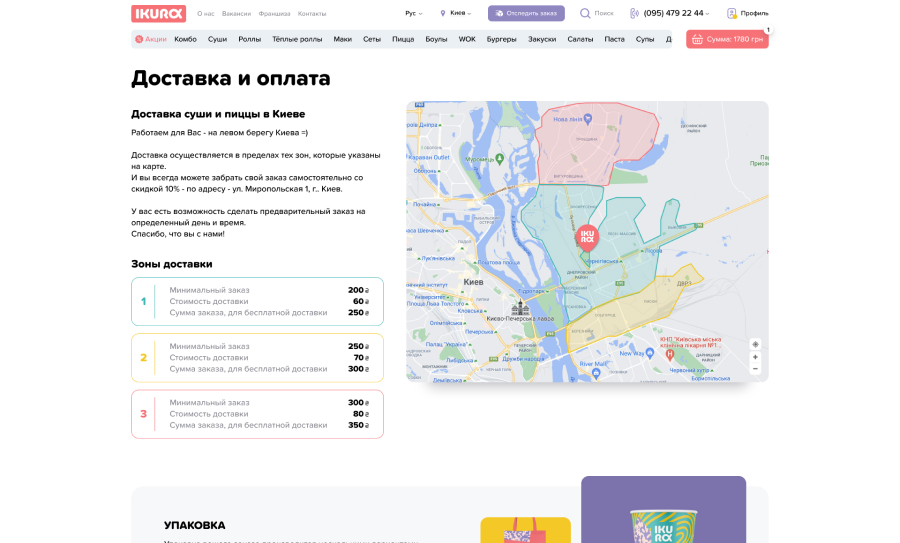
Task: Expand the phone number dropdown arrow
Action: pyautogui.click(x=707, y=14)
